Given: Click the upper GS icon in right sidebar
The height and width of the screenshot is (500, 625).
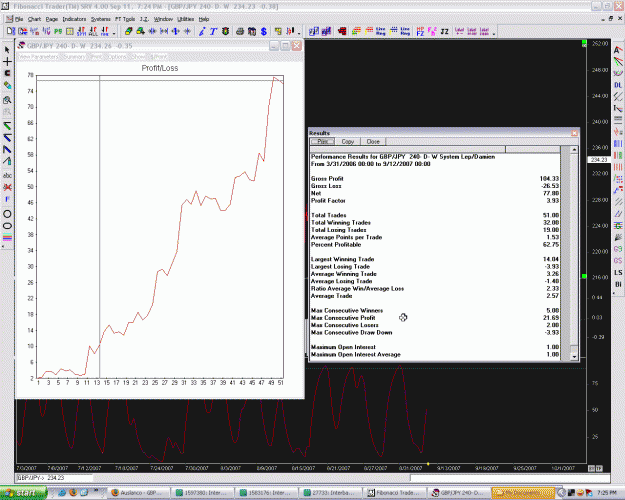Looking at the screenshot, I should click(618, 249).
